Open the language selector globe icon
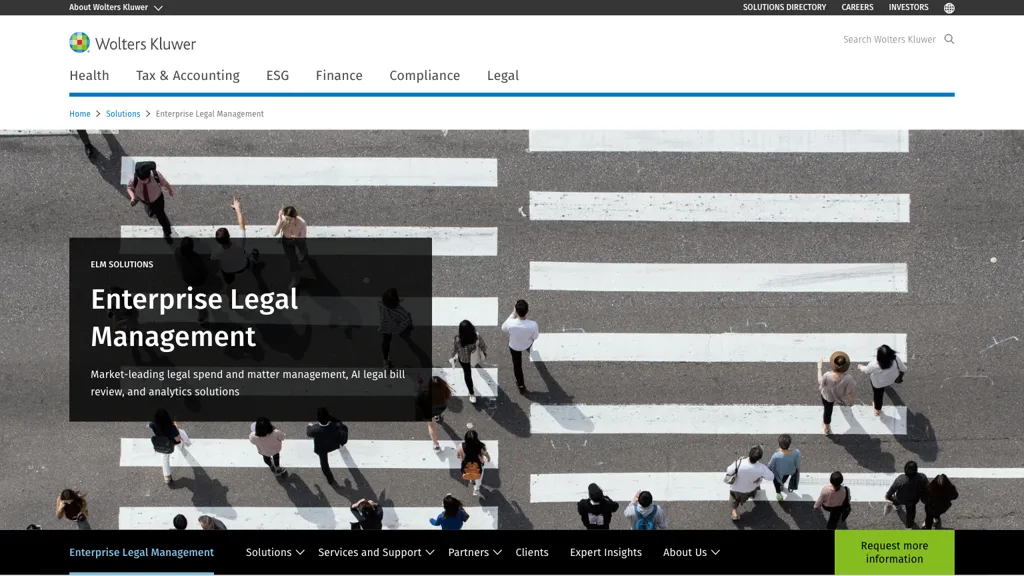Viewport: 1024px width, 576px height. click(x=949, y=8)
